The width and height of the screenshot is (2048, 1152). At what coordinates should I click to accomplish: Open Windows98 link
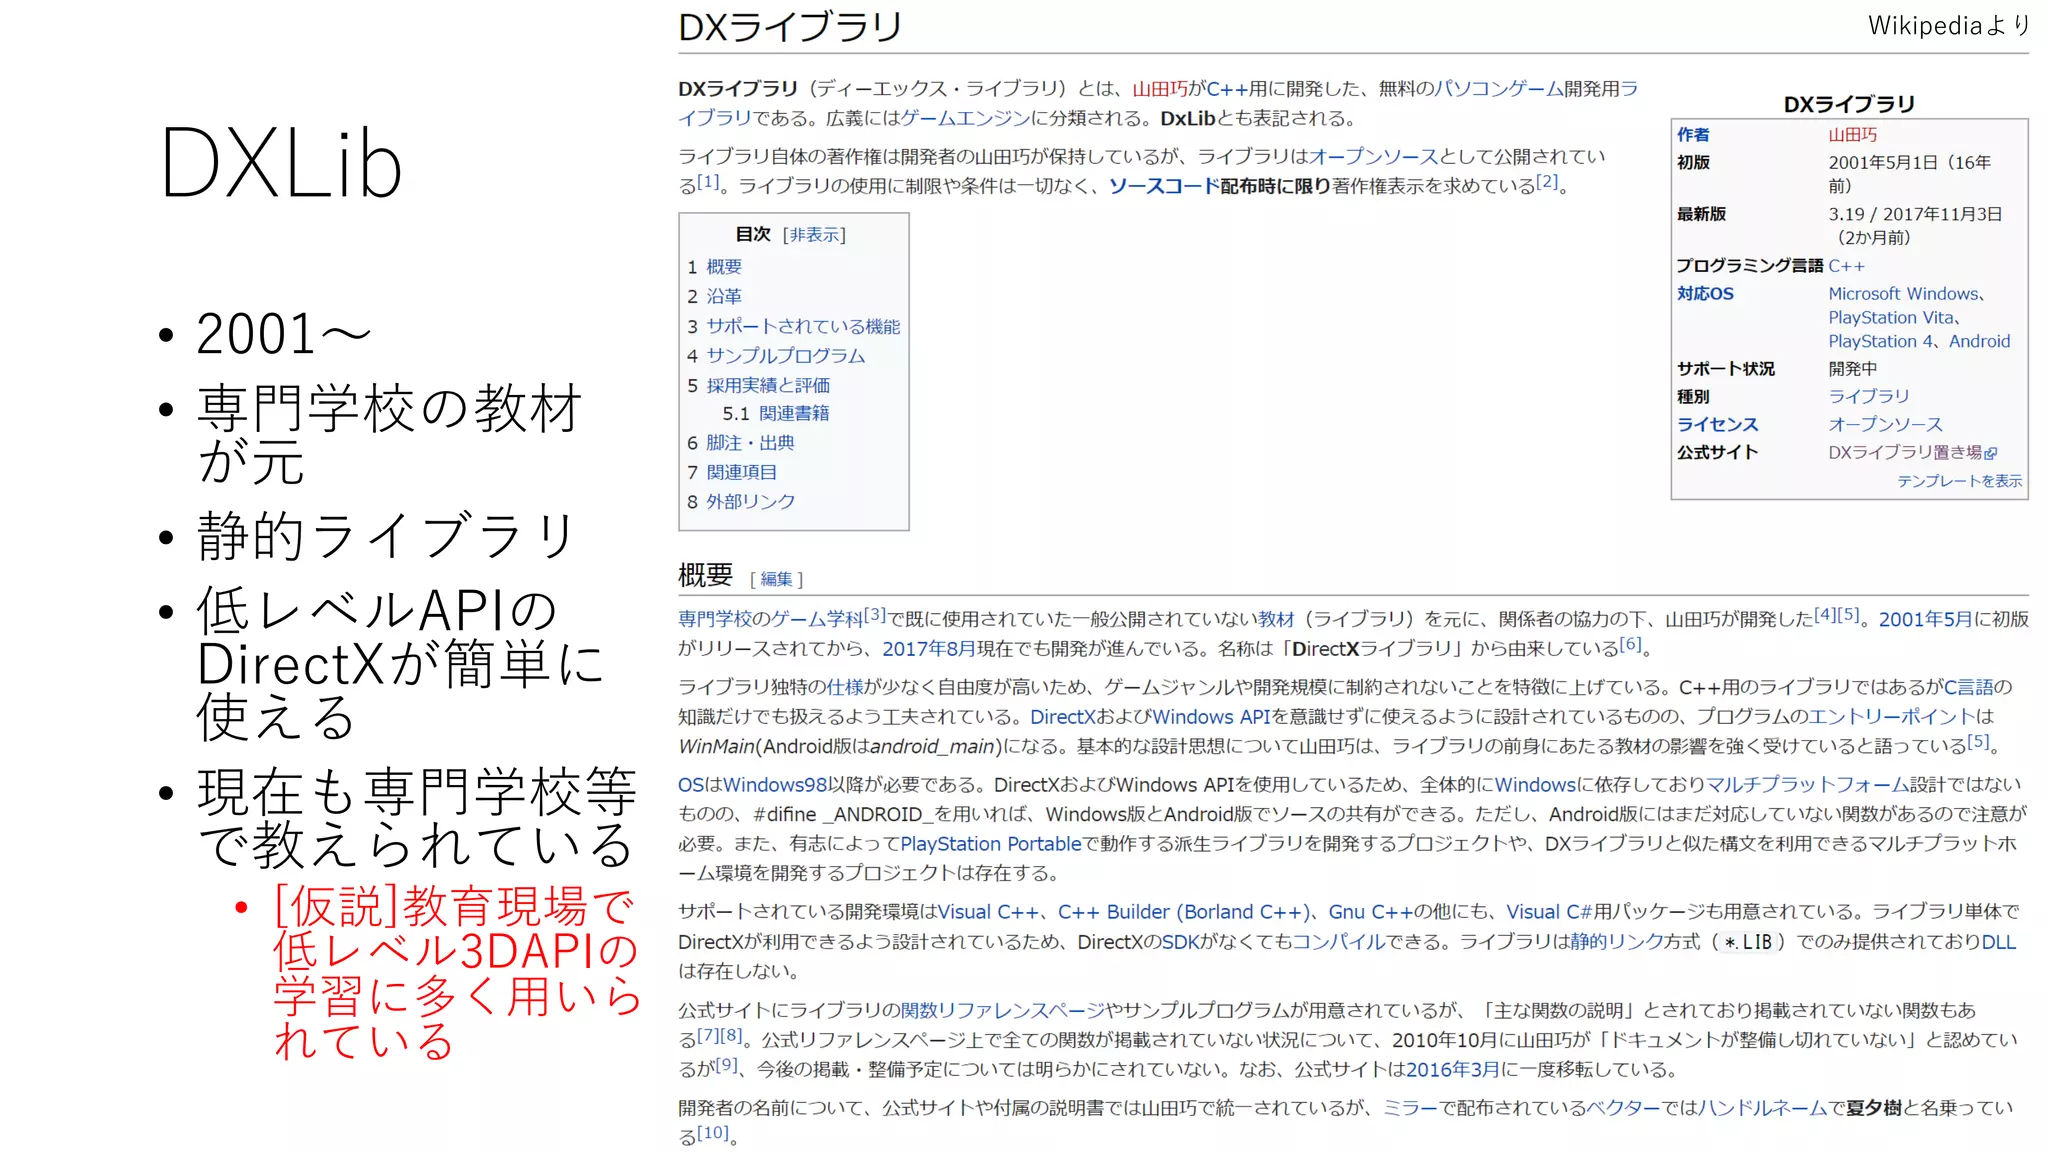775,785
